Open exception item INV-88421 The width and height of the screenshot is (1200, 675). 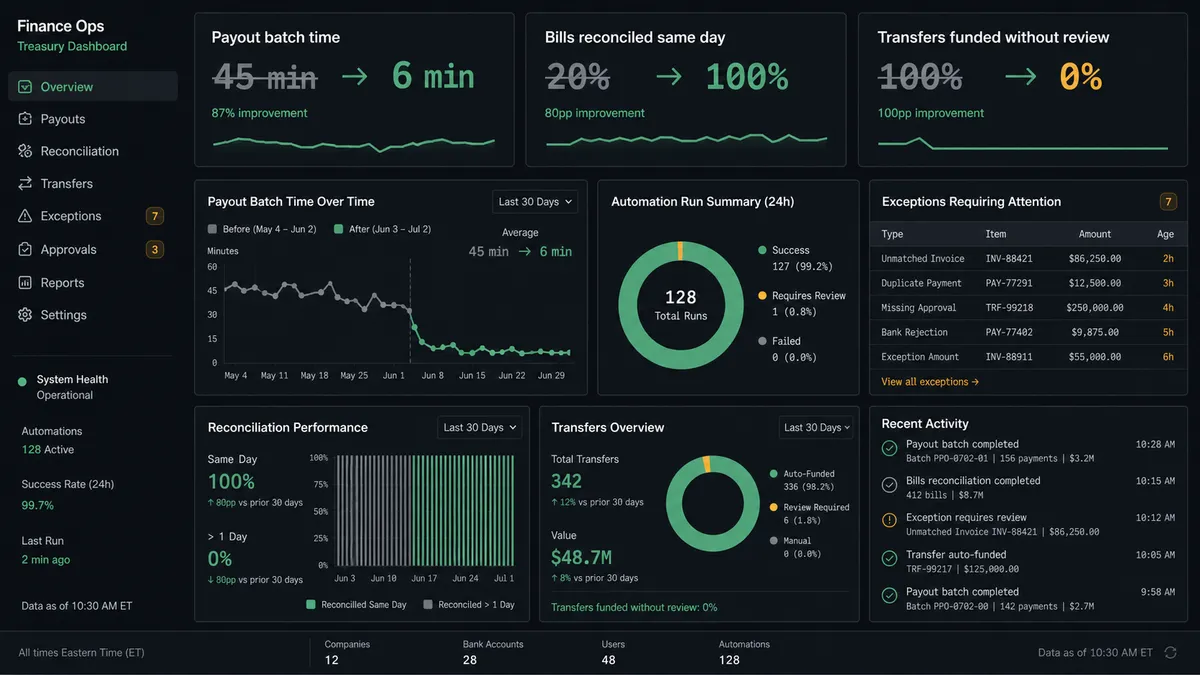(1009, 259)
